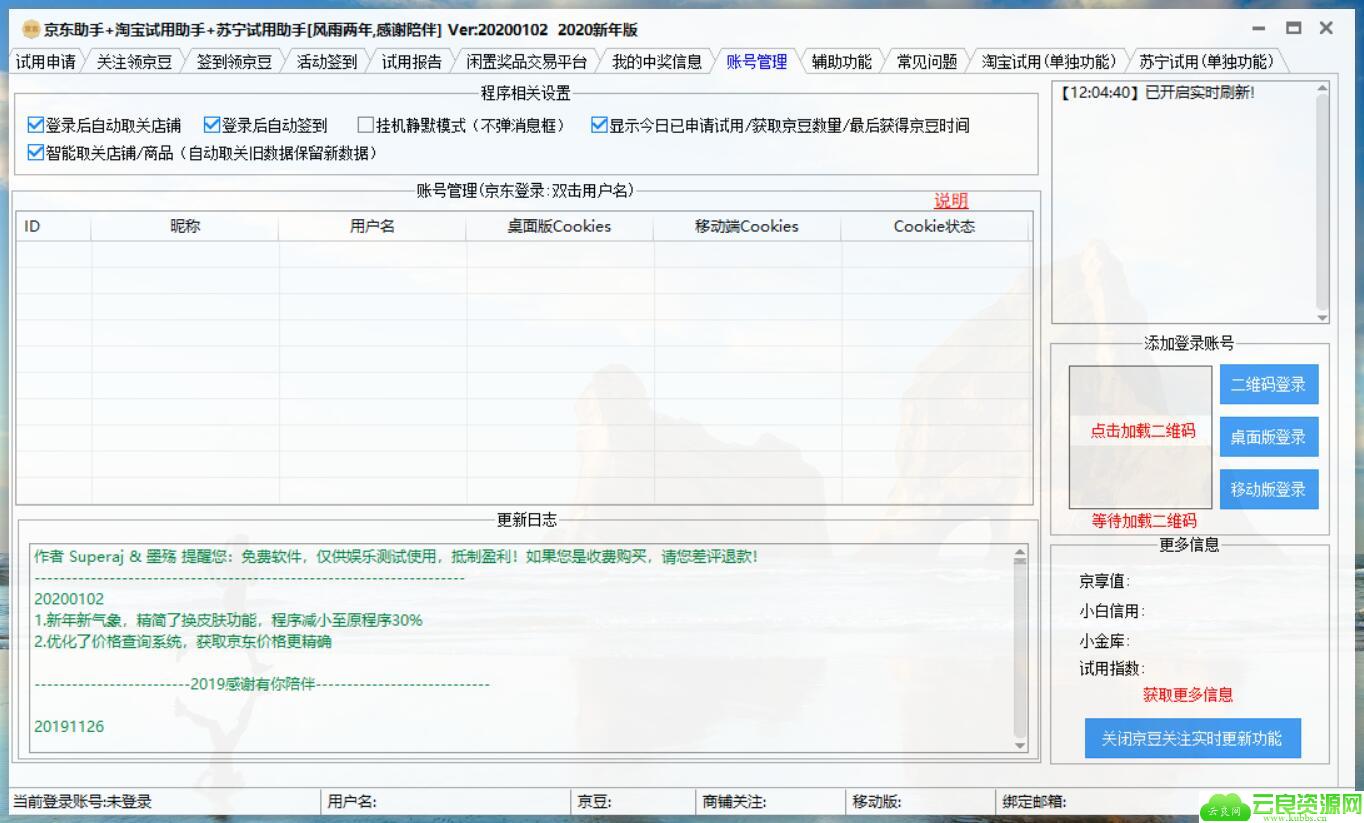The image size is (1364, 823).
Task: Open the 试用申请 tab
Action: coord(46,62)
